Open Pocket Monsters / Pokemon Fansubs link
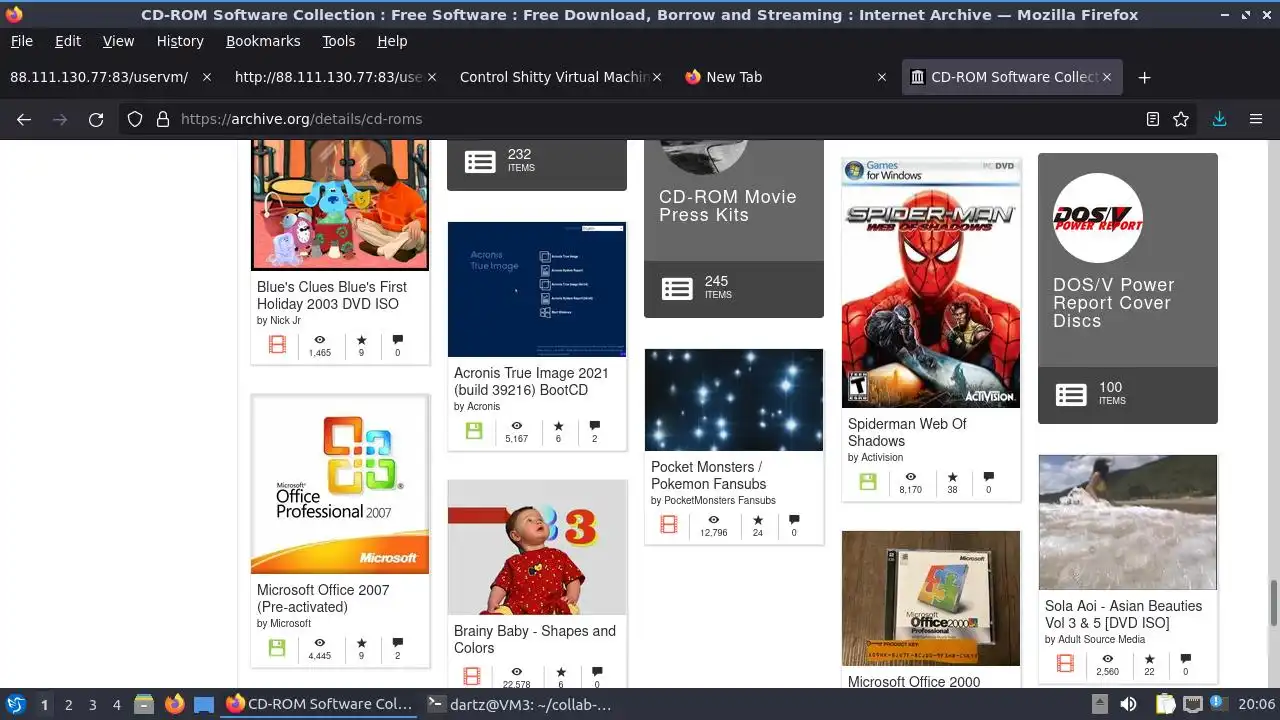The image size is (1280, 720). (709, 475)
